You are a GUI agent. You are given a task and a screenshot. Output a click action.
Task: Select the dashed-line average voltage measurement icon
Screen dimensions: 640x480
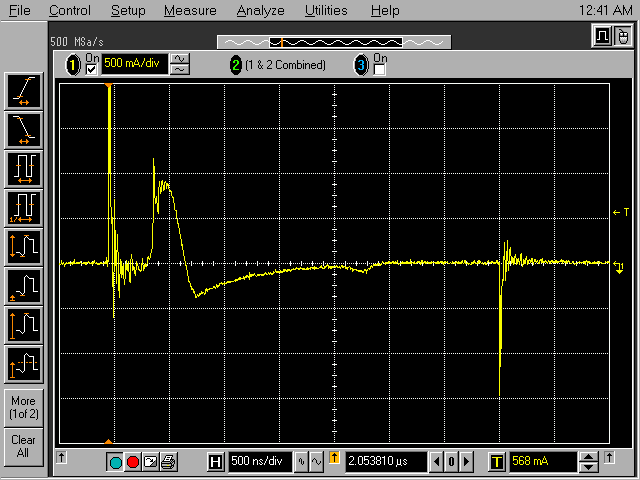point(24,364)
